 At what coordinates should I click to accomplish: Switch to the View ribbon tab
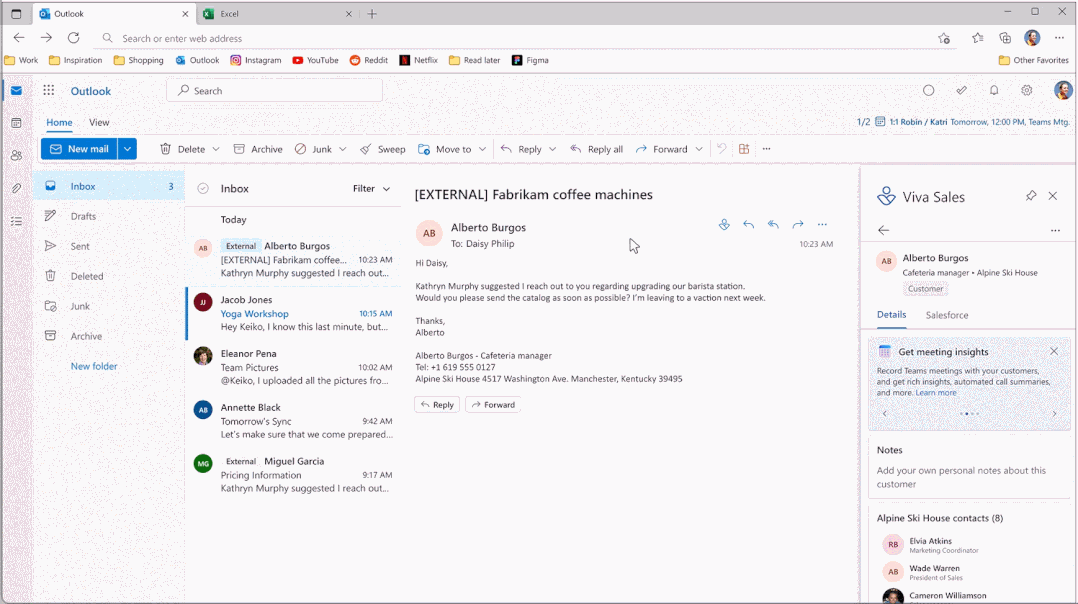point(99,122)
